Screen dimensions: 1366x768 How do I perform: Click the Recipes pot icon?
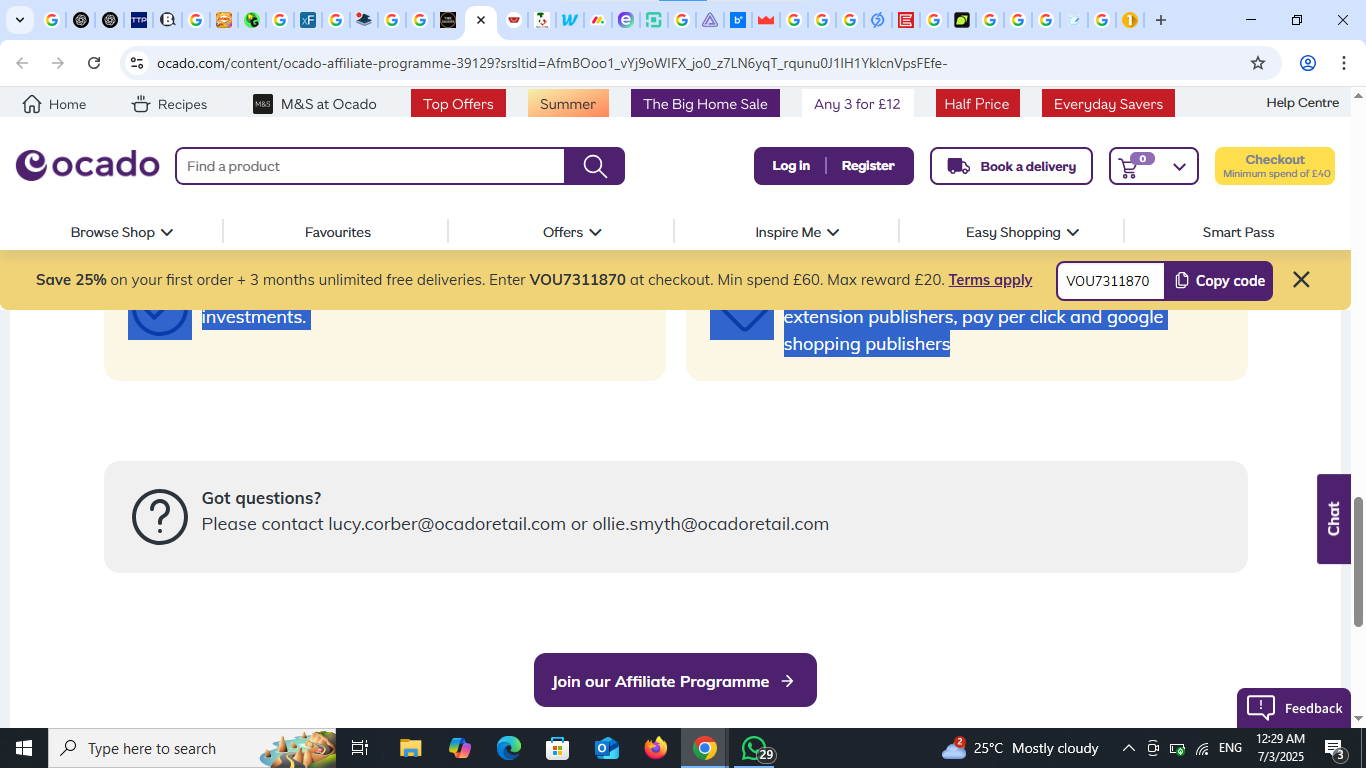click(x=141, y=104)
